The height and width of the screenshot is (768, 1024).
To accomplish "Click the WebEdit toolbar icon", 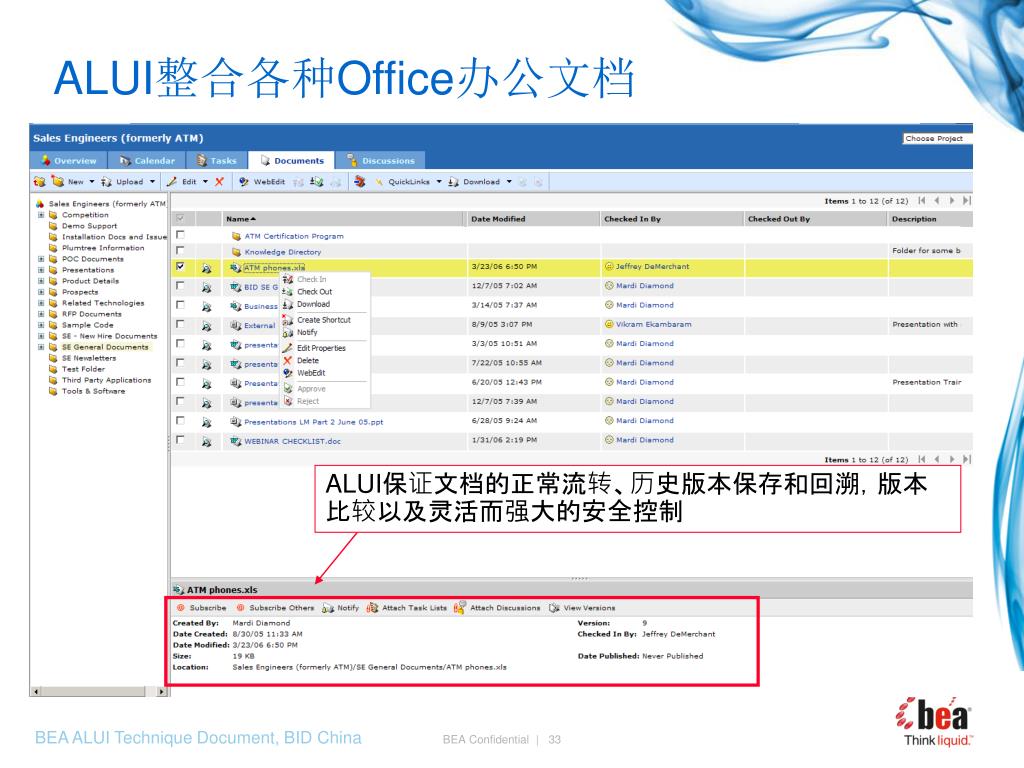I will pyautogui.click(x=244, y=182).
